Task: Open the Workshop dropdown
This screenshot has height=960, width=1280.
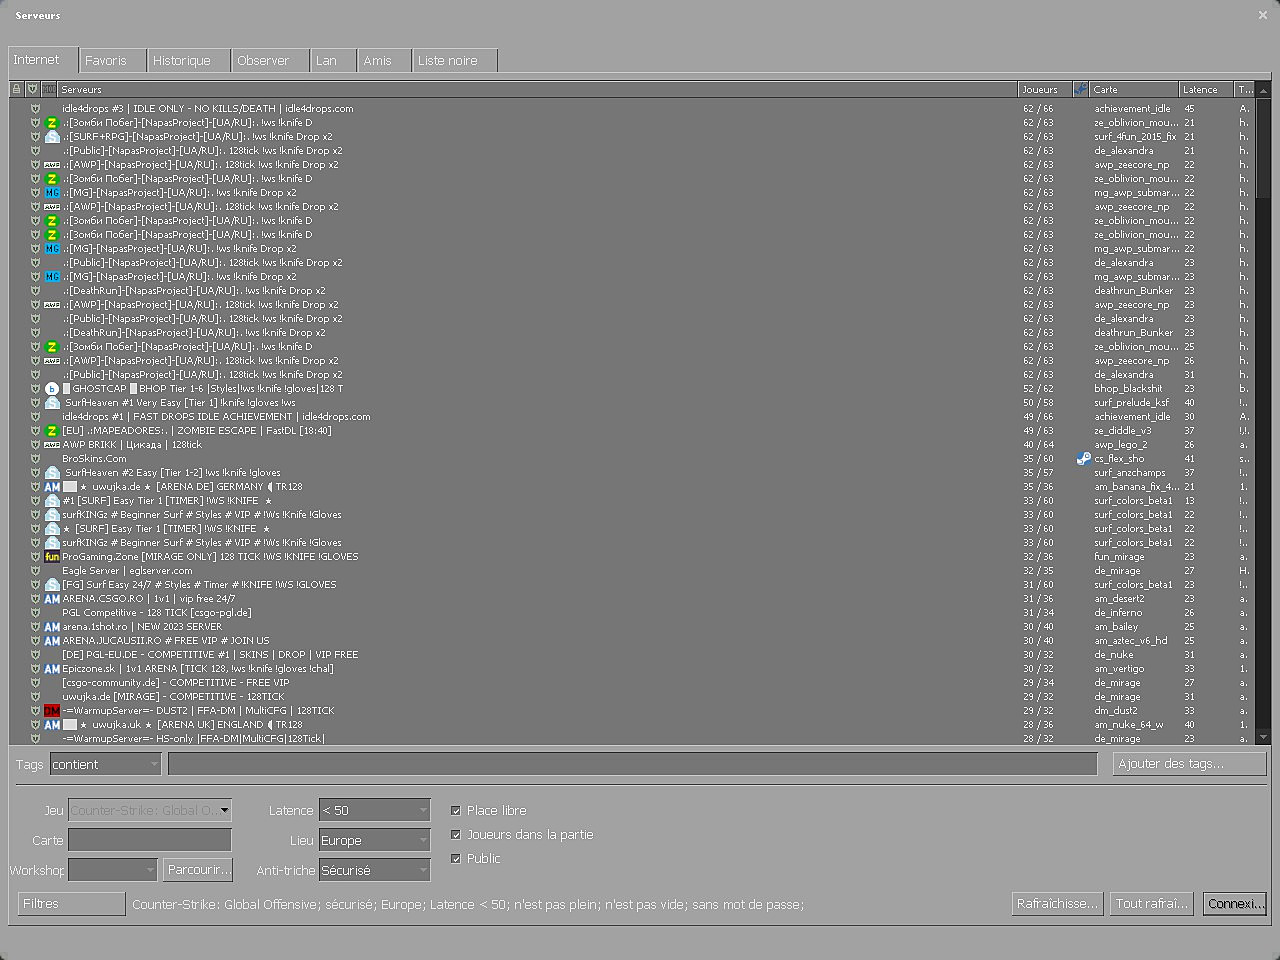Action: 113,870
